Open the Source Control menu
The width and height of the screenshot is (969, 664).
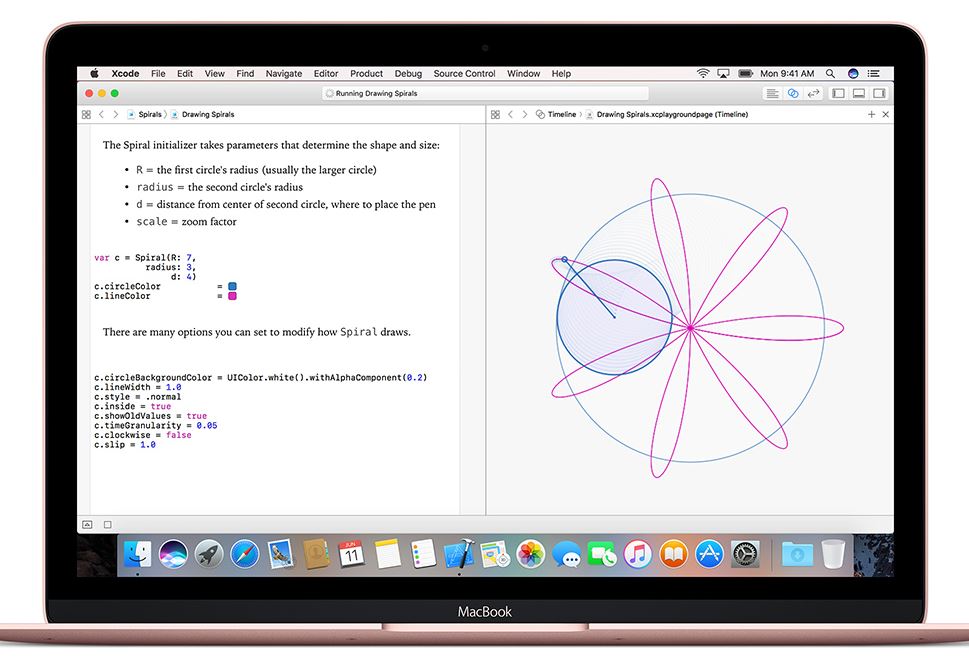[464, 73]
